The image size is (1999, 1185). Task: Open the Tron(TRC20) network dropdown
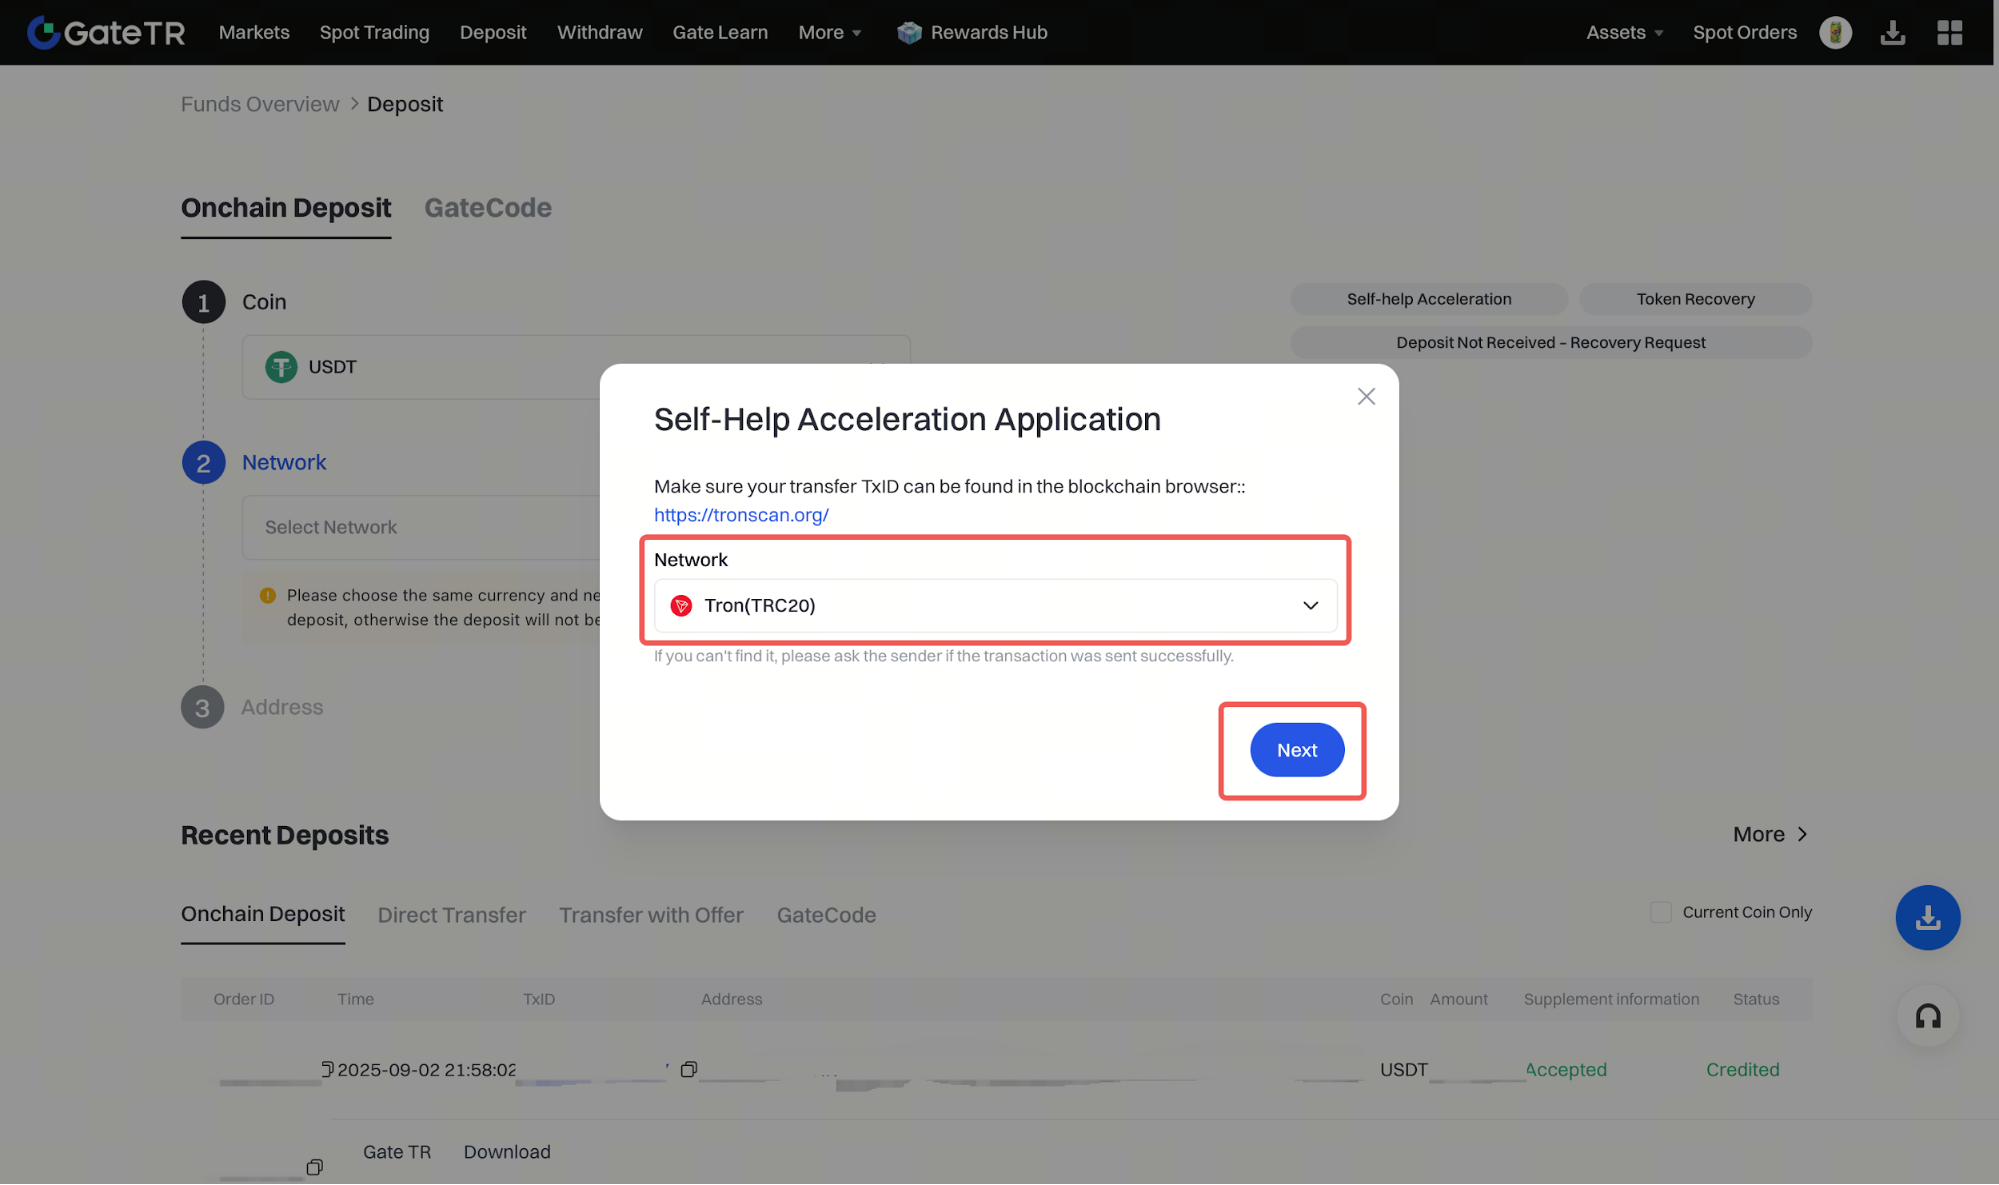995,605
